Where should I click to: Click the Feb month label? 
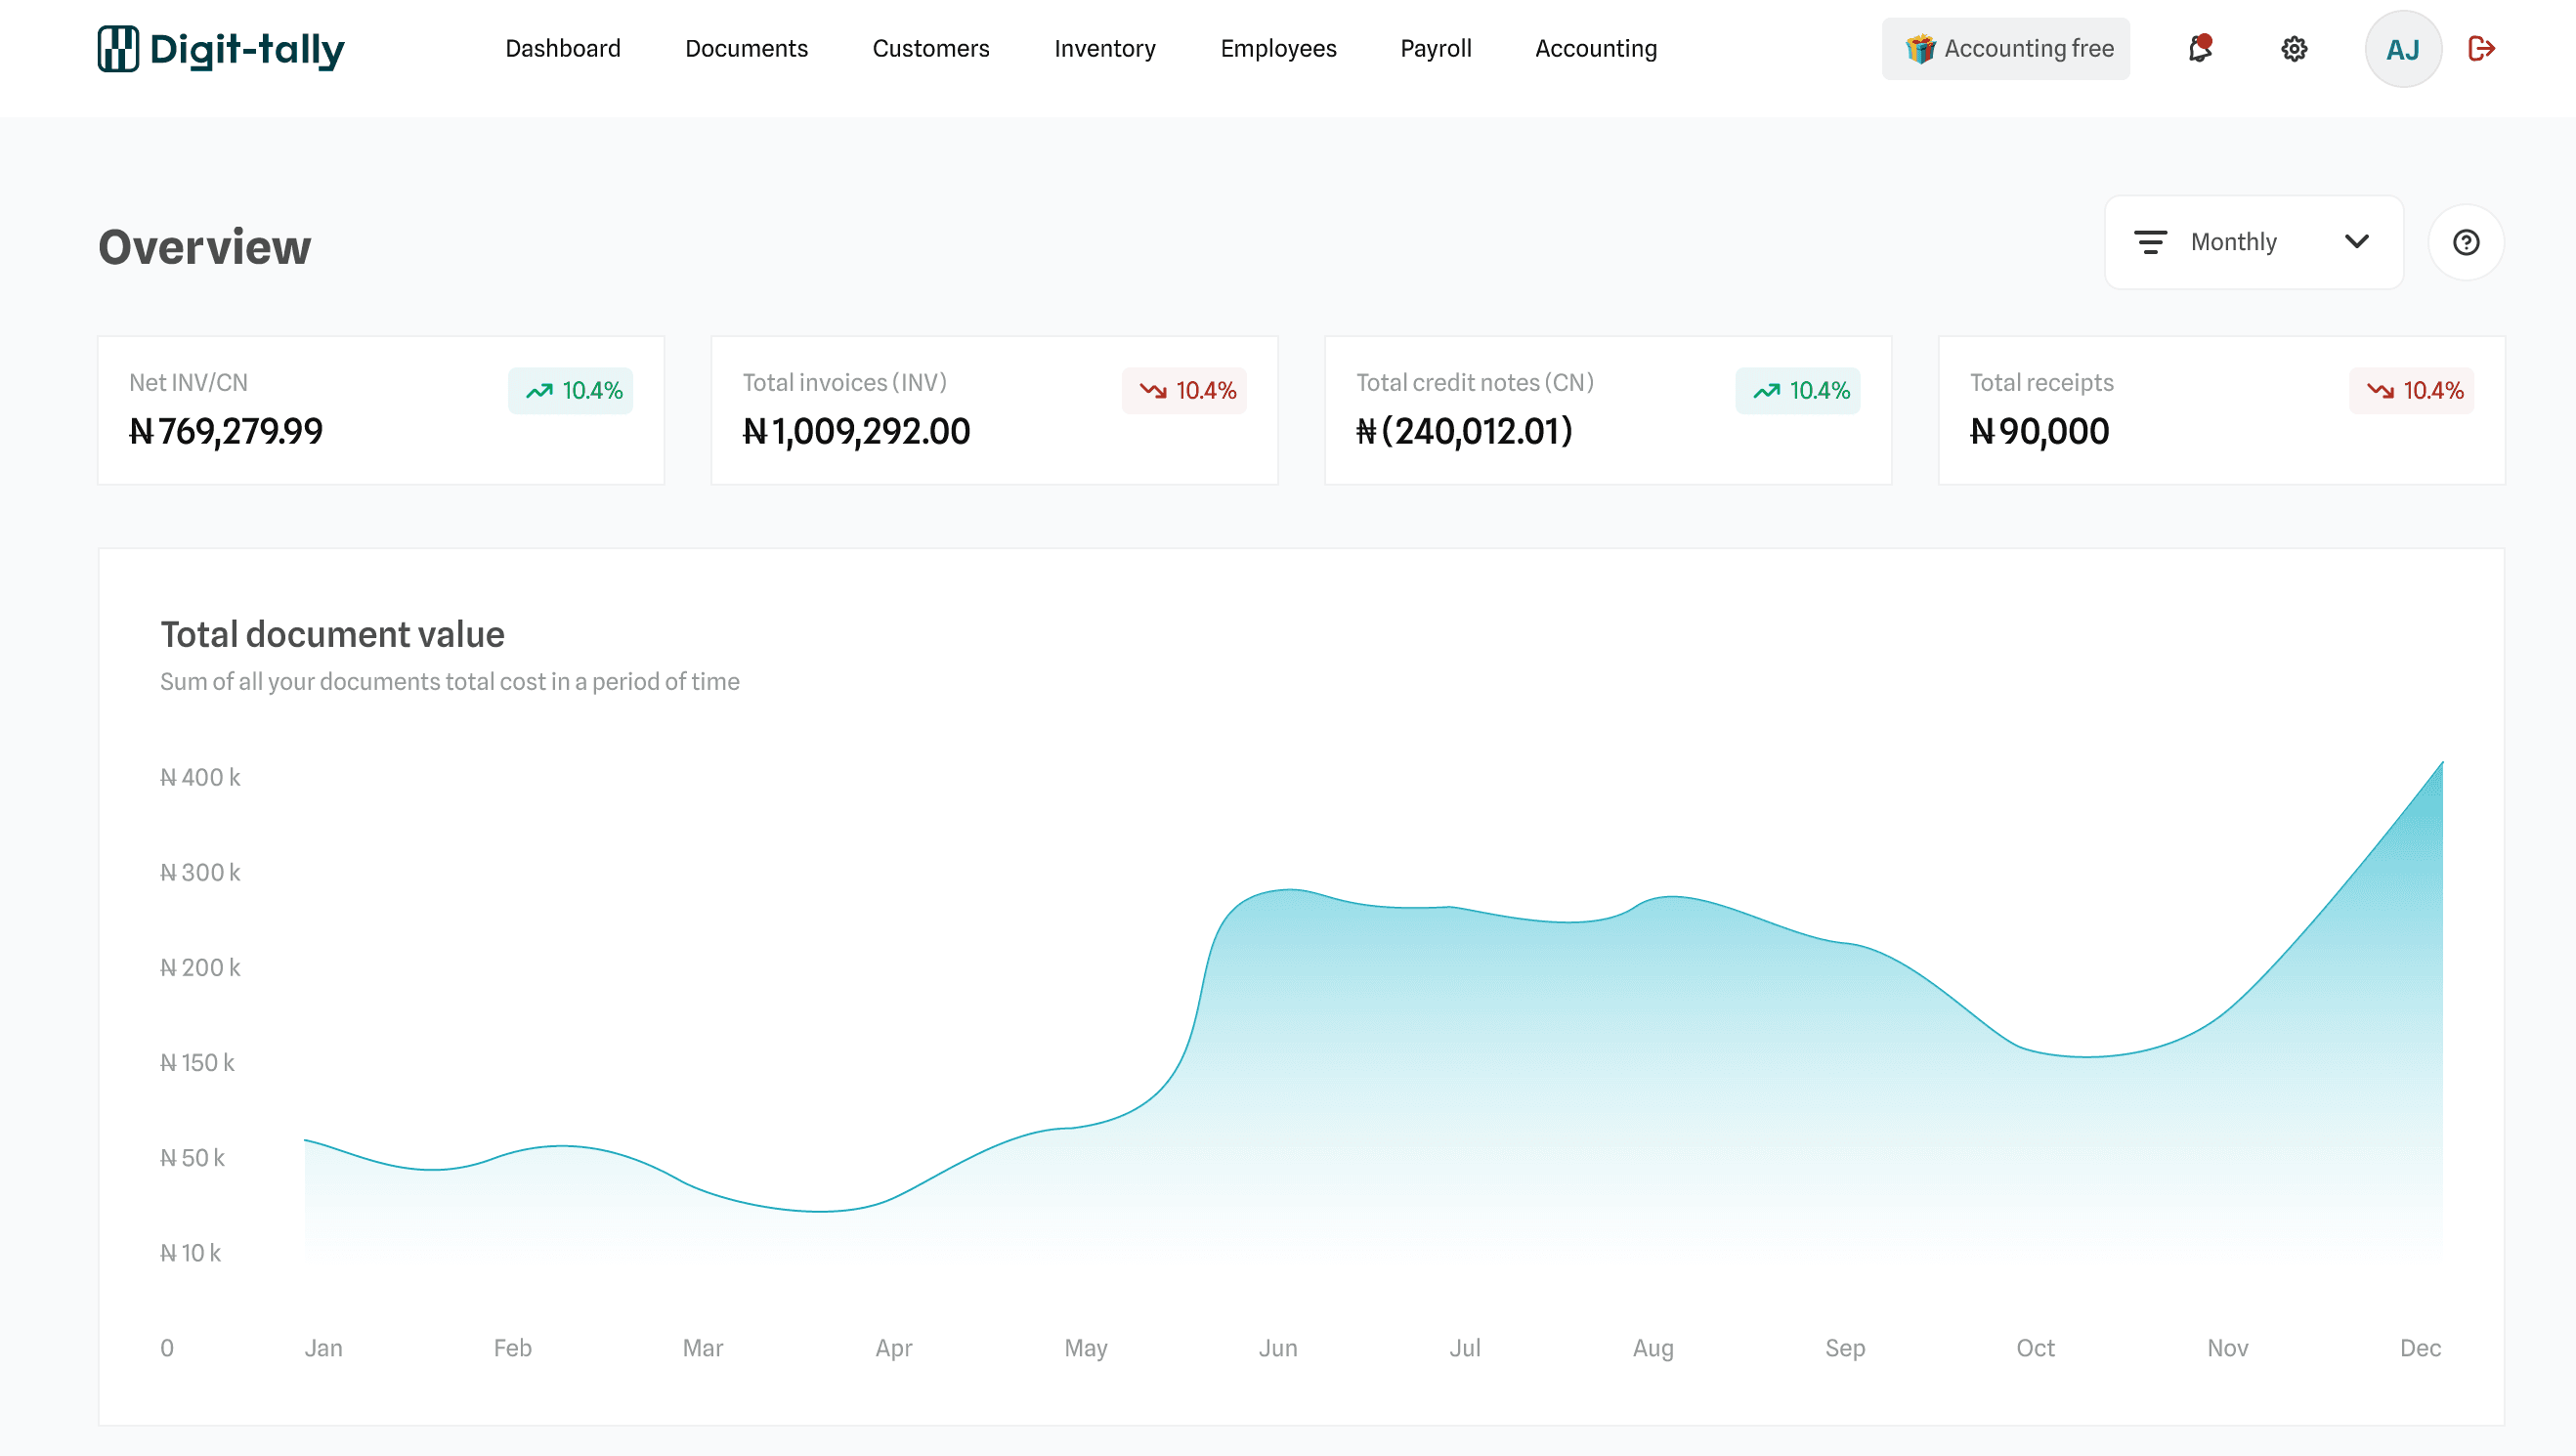[512, 1347]
